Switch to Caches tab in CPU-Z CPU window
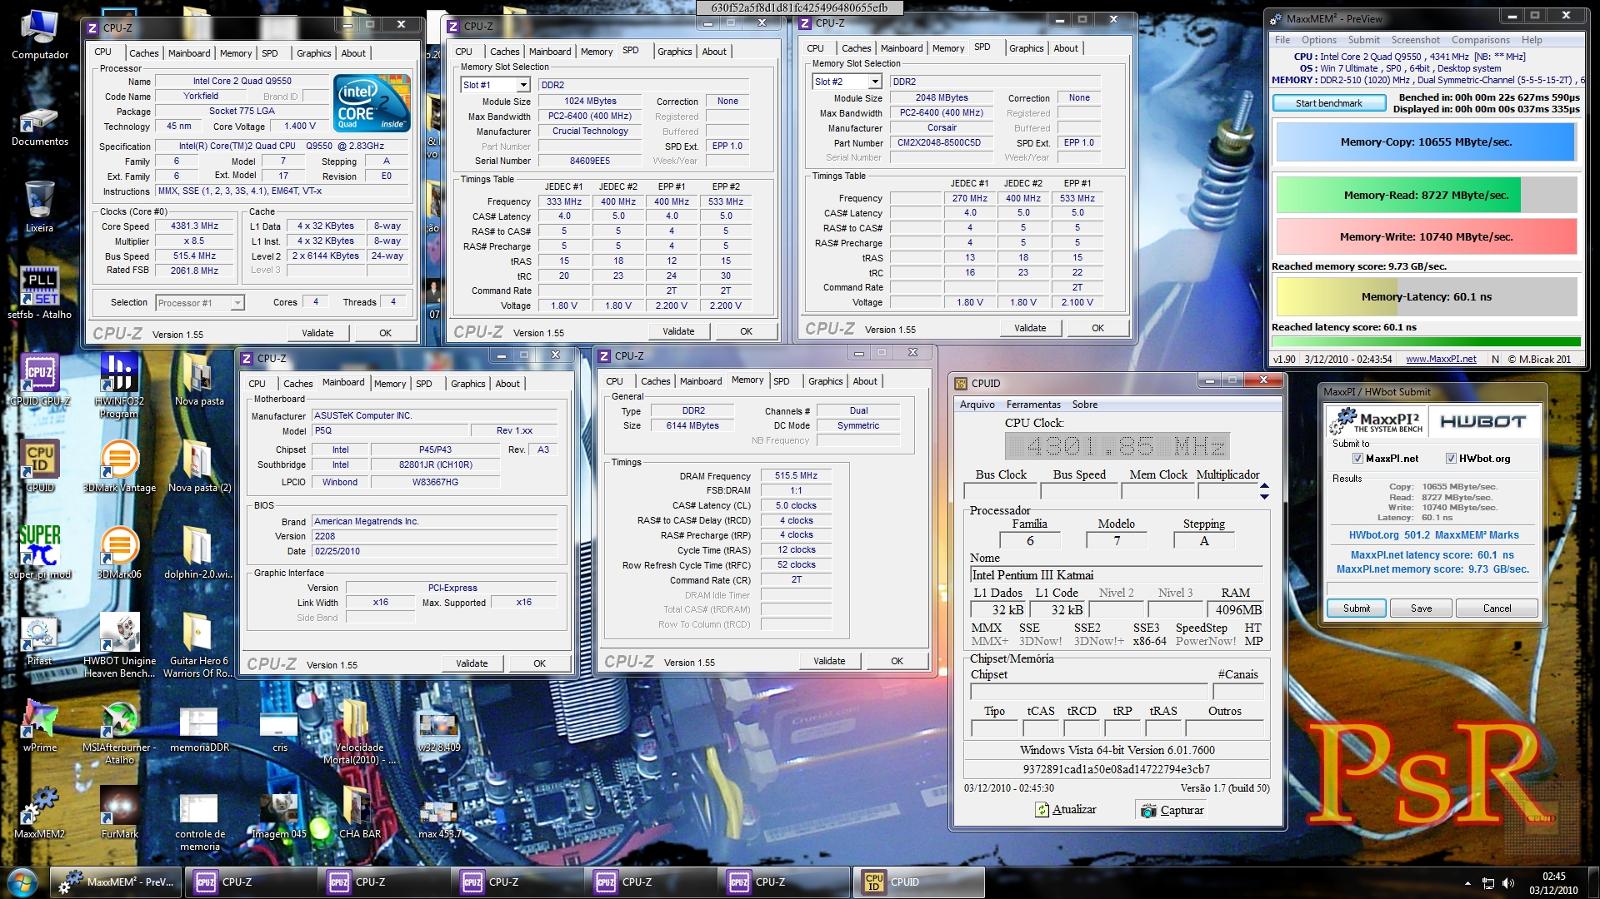Image resolution: width=1600 pixels, height=899 pixels. pyautogui.click(x=143, y=53)
